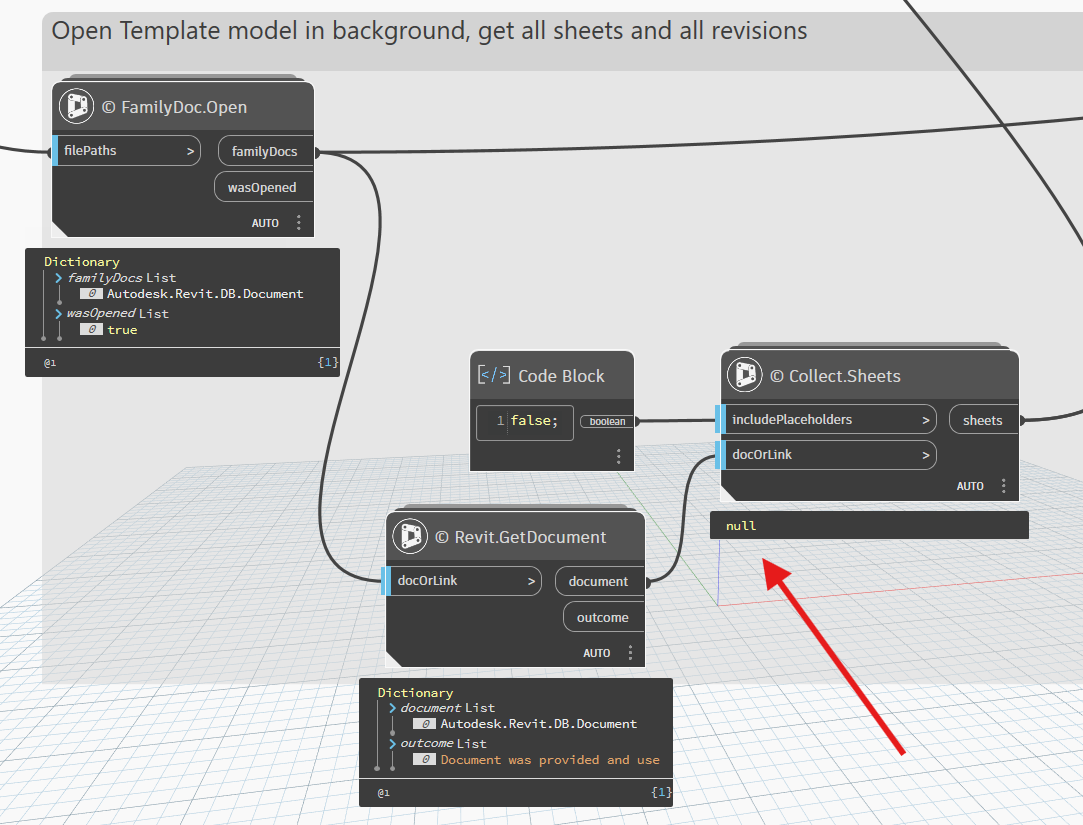Collapse the familyDocs List in preview
The height and width of the screenshot is (825, 1083).
[x=59, y=278]
